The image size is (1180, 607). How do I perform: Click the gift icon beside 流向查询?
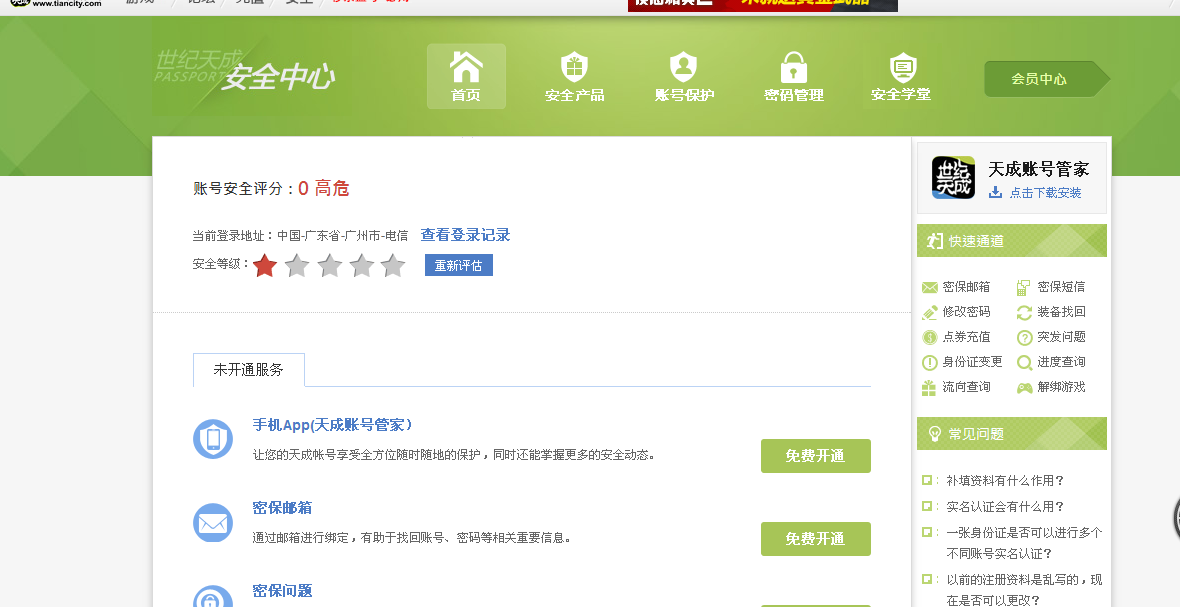point(929,387)
